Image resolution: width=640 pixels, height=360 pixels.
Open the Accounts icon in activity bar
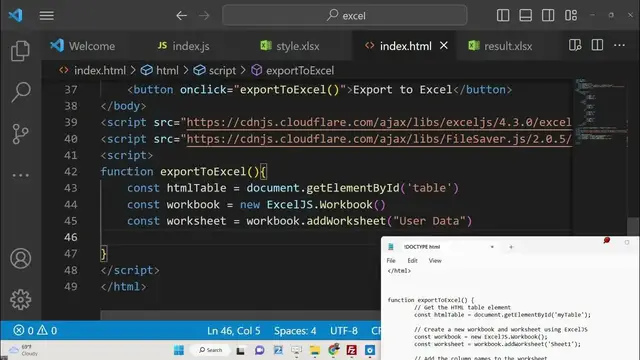pos(20,258)
